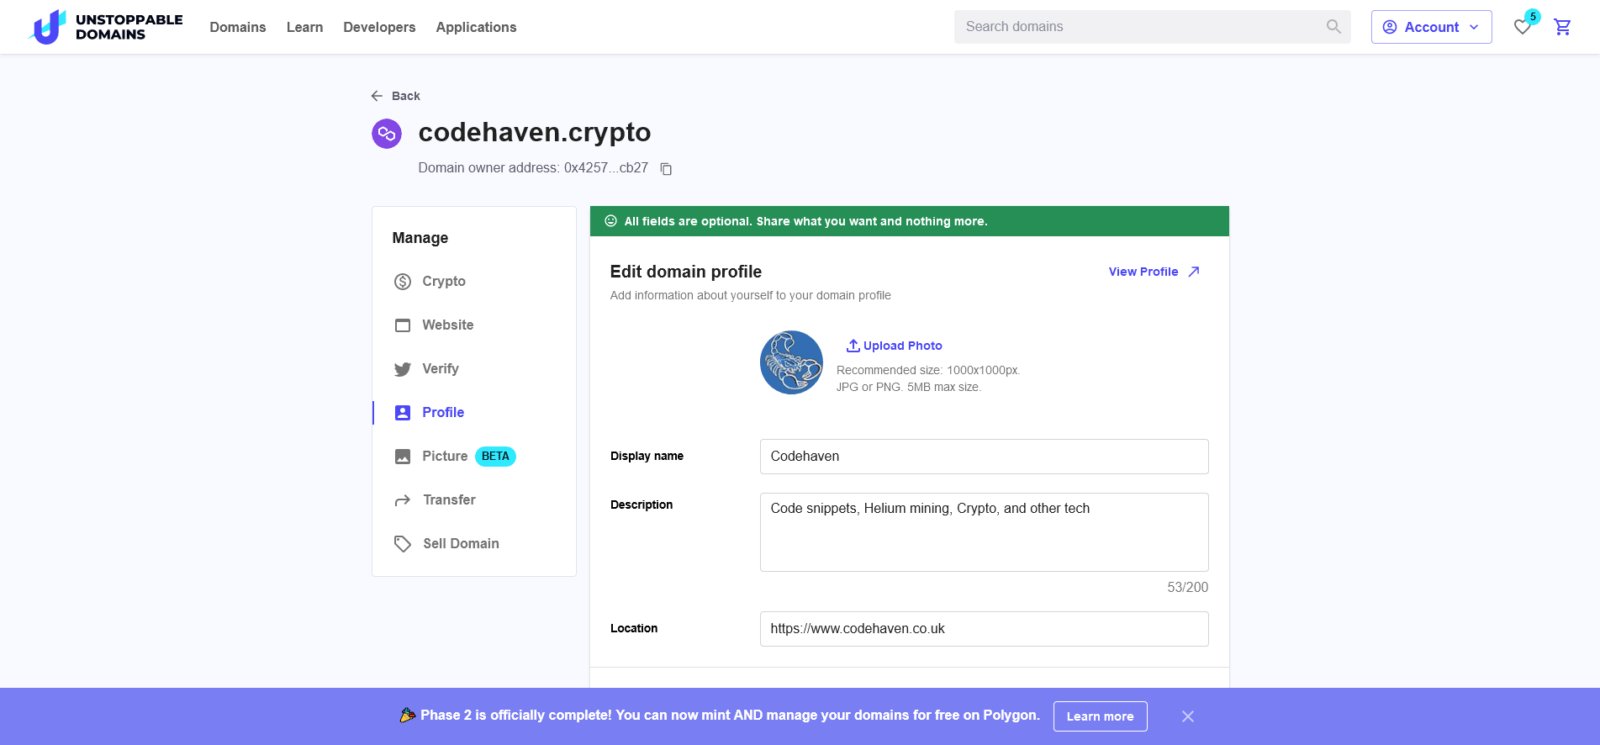The height and width of the screenshot is (745, 1600).
Task: Open the wishlist heart icon
Action: [x=1522, y=27]
